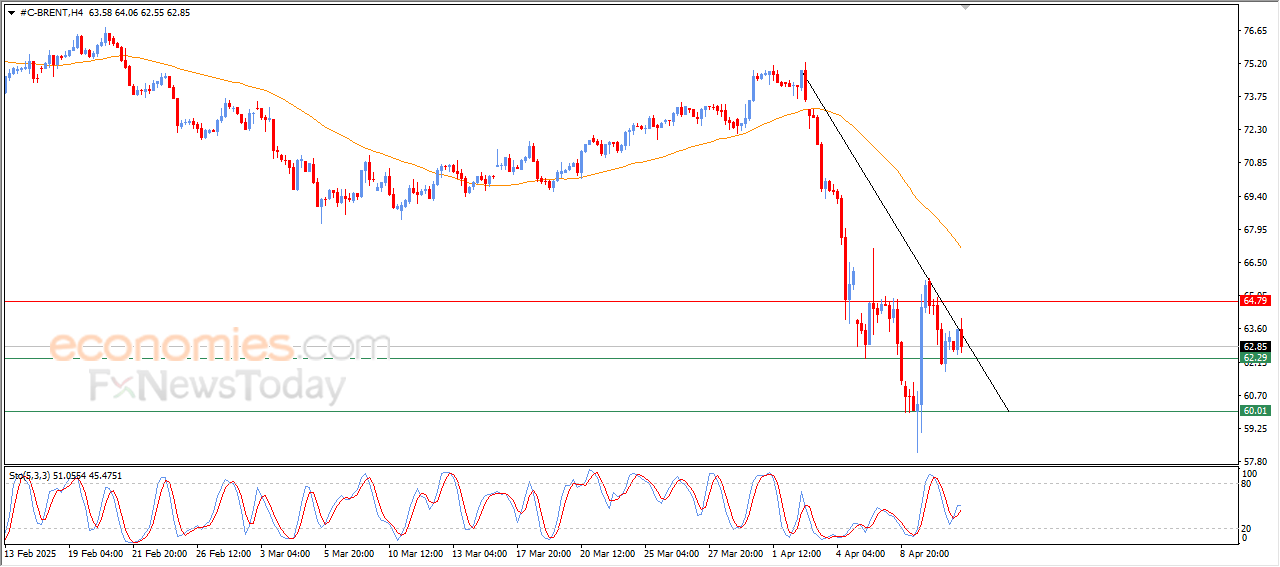Click the gray chart shift triangle marker
Viewport: 1280px width, 567px height.
click(x=965, y=6)
